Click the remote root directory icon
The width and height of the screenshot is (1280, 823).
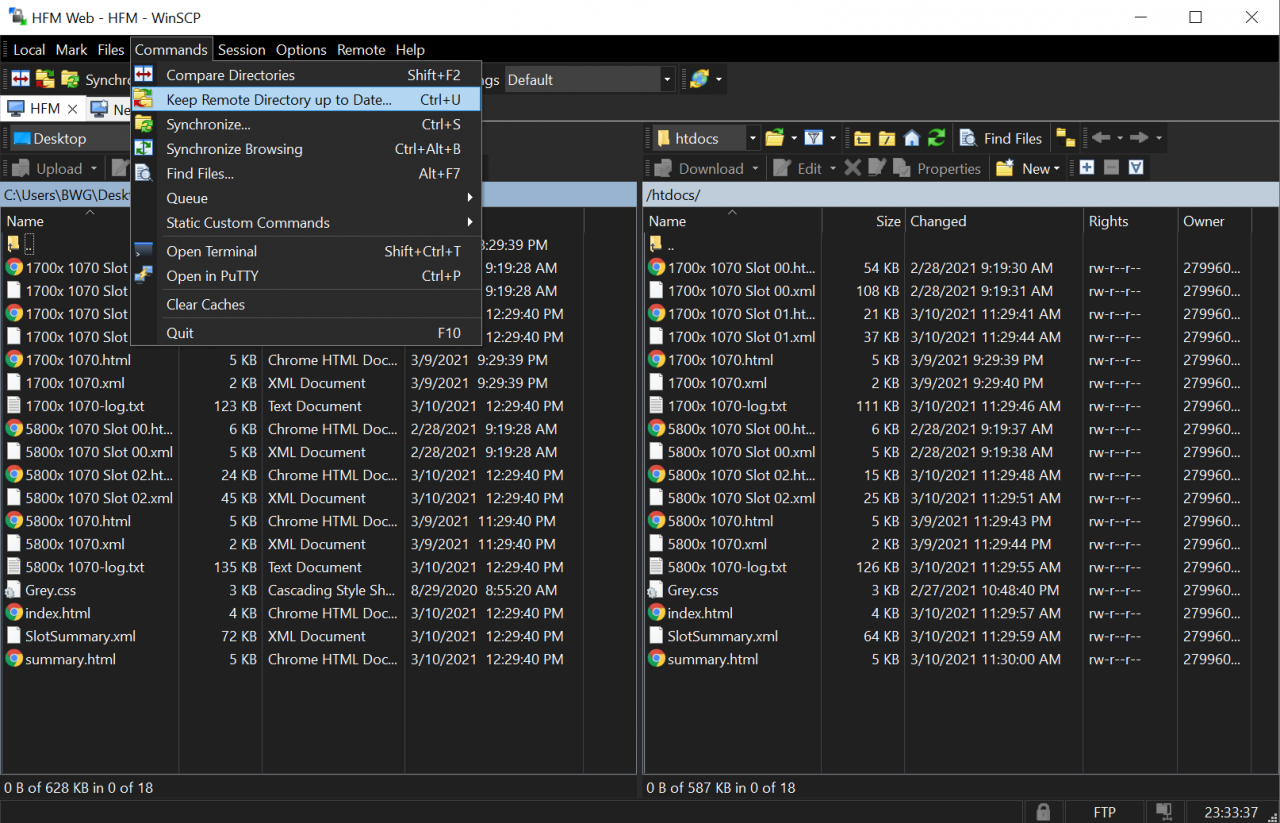coord(887,139)
